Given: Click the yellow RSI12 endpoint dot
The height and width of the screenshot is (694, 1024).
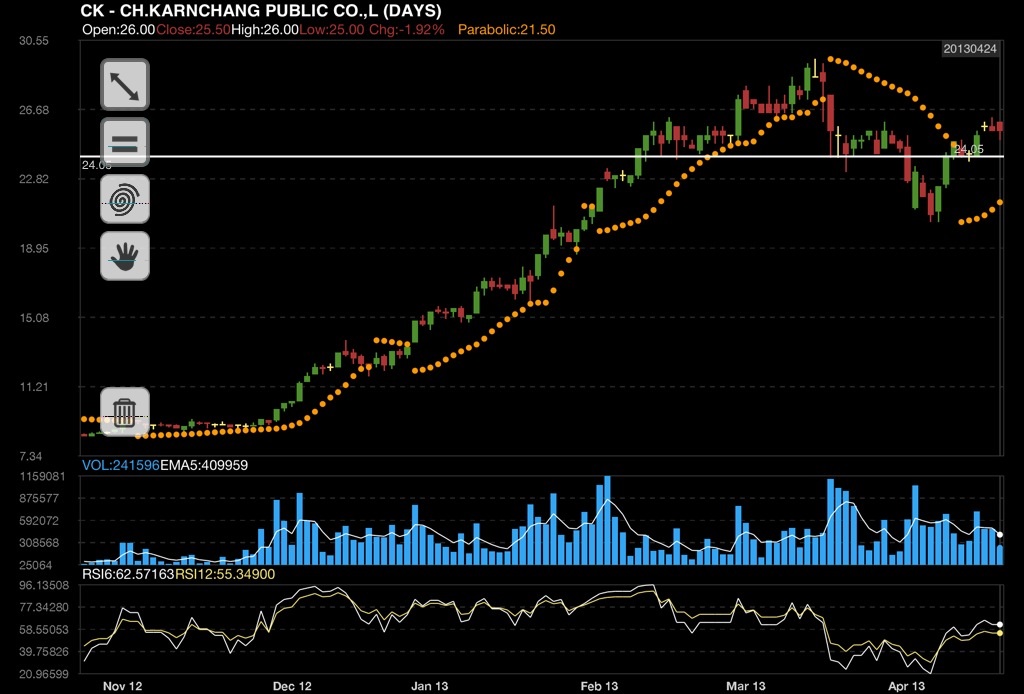Looking at the screenshot, I should click(x=999, y=633).
